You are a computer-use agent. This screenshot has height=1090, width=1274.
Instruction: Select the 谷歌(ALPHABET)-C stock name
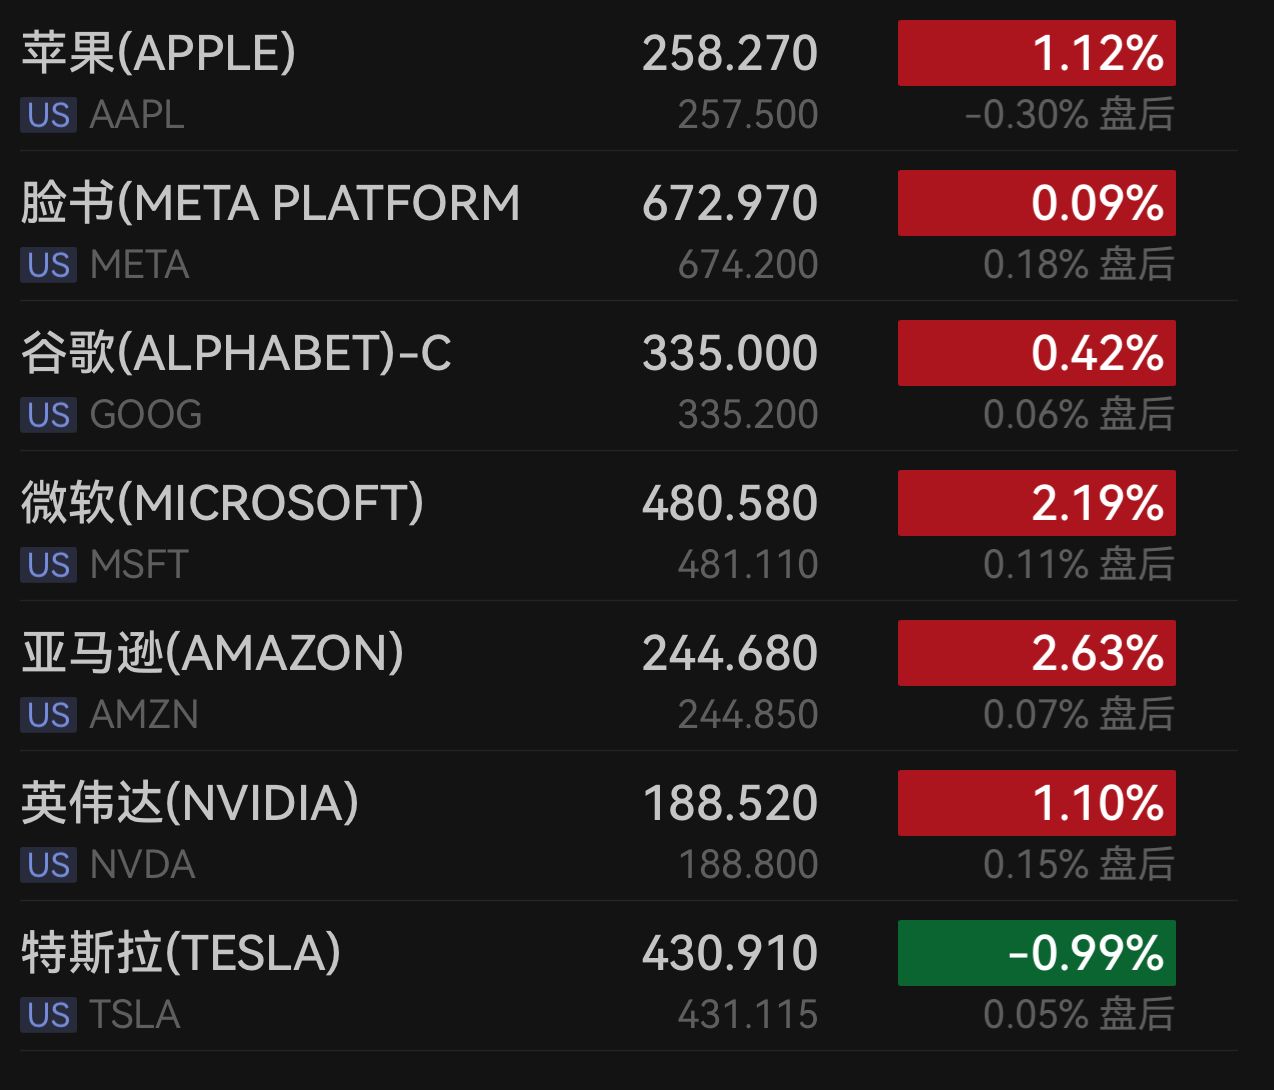(236, 353)
